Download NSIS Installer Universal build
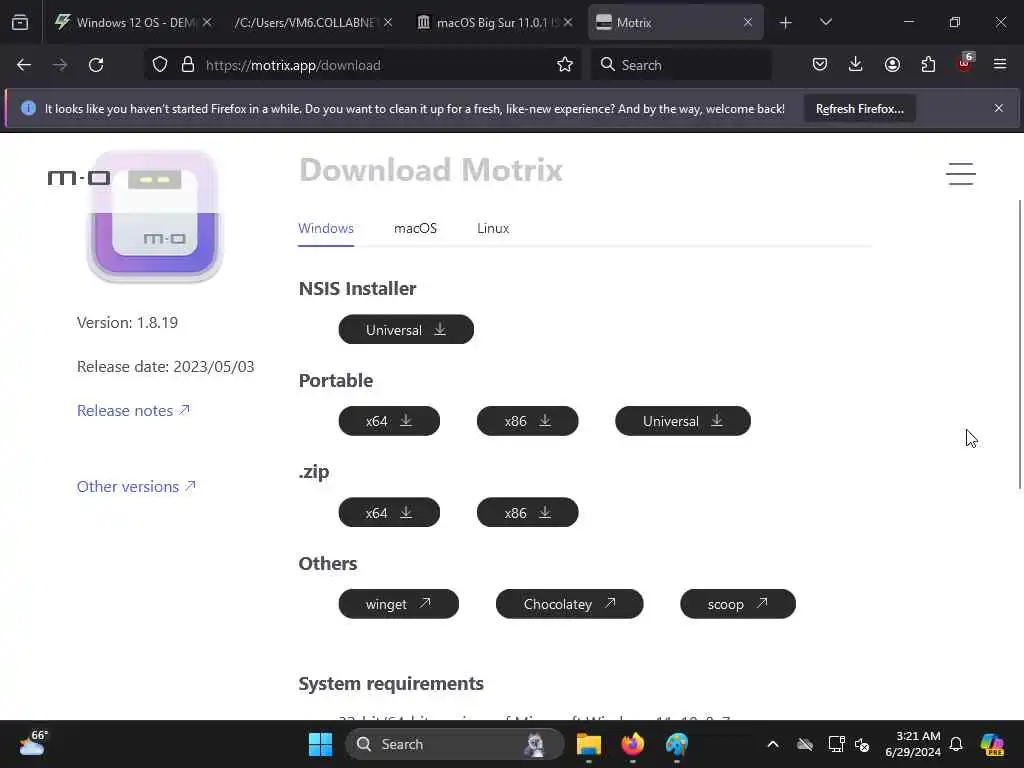The width and height of the screenshot is (1024, 768). [406, 330]
